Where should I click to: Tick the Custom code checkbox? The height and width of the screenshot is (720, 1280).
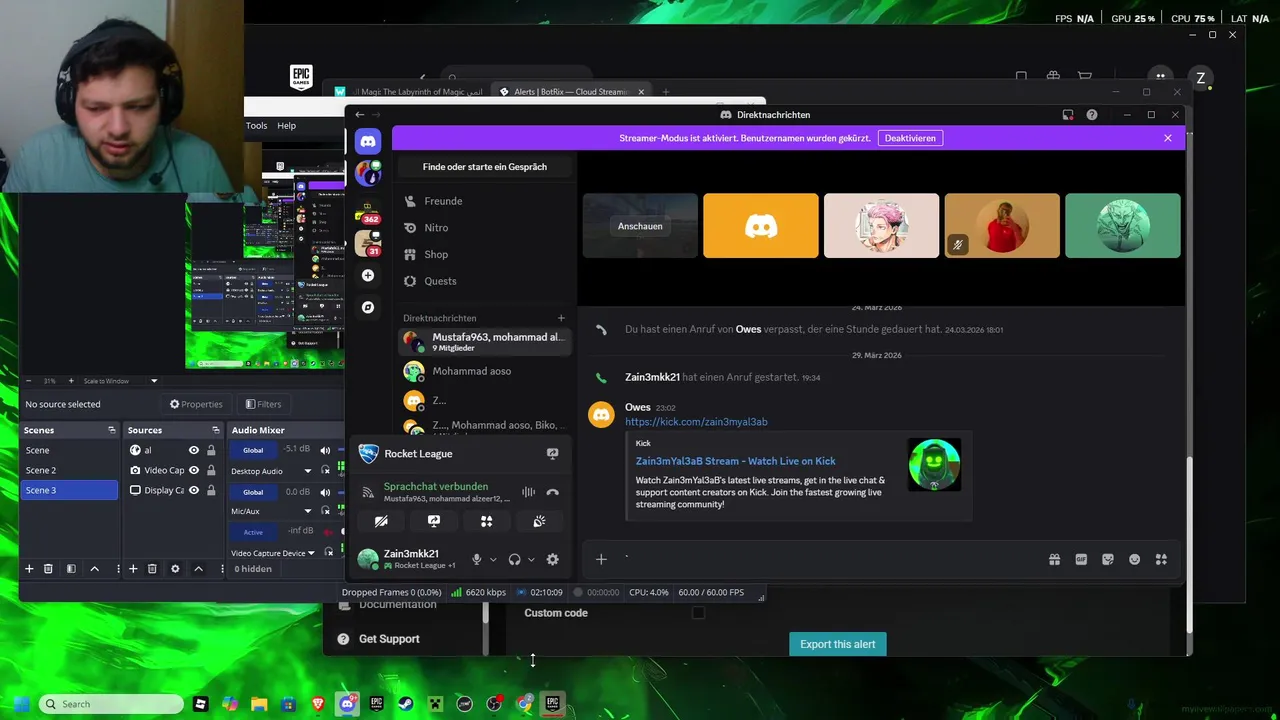click(x=698, y=613)
